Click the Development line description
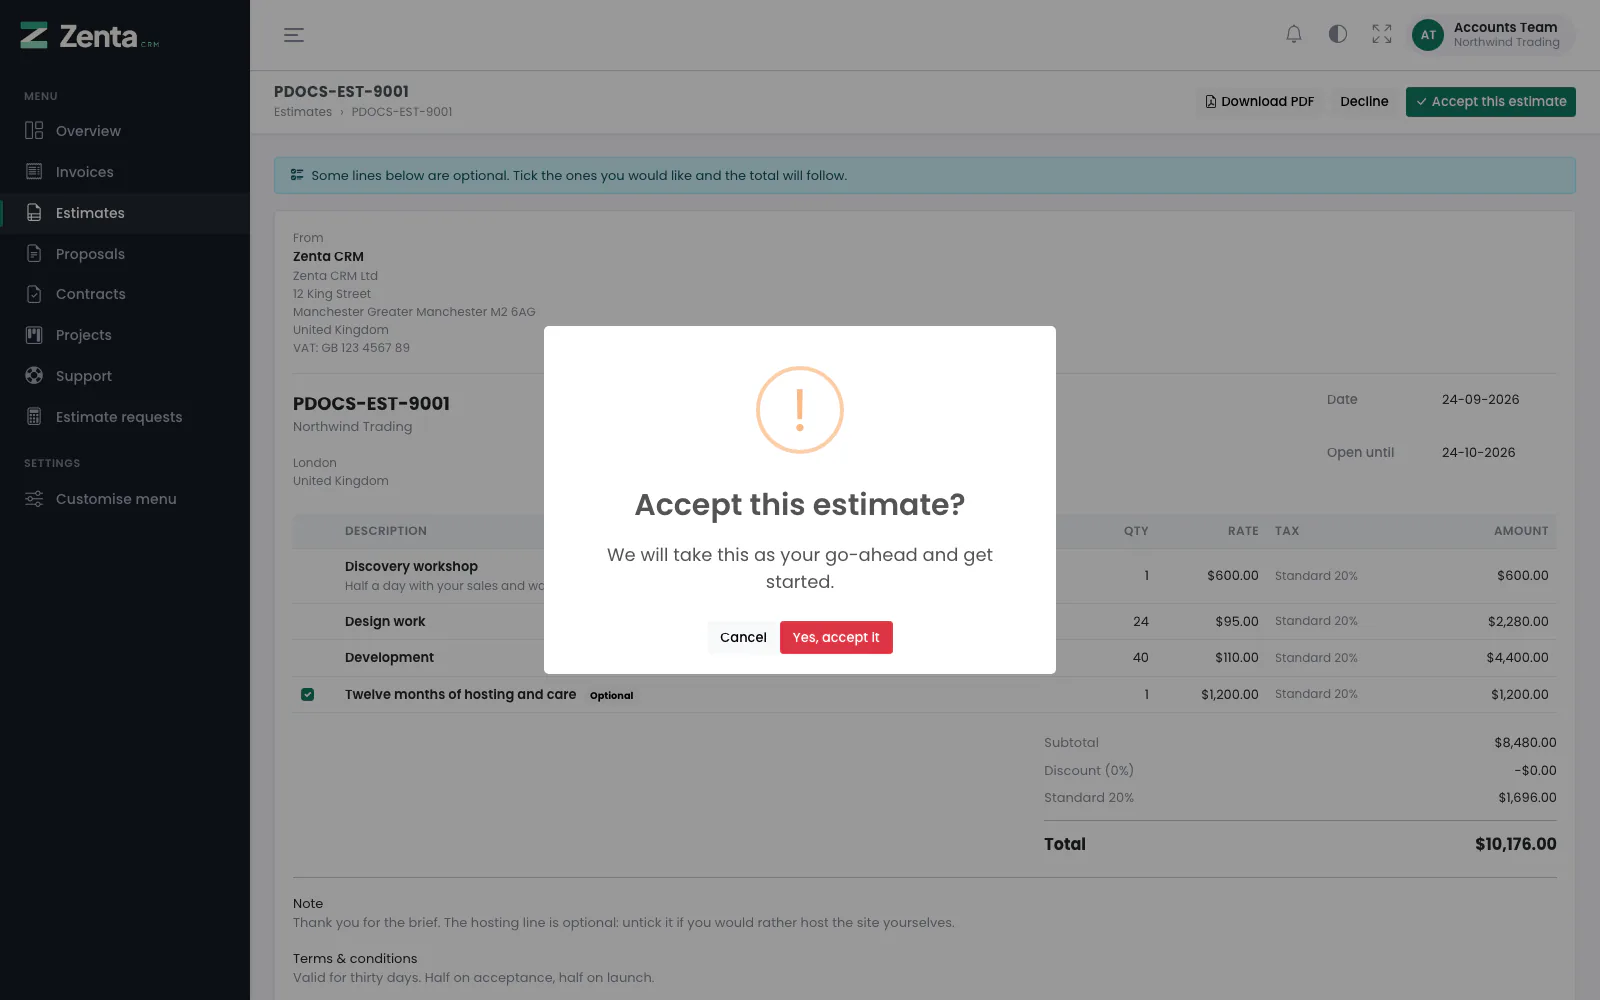 389,657
